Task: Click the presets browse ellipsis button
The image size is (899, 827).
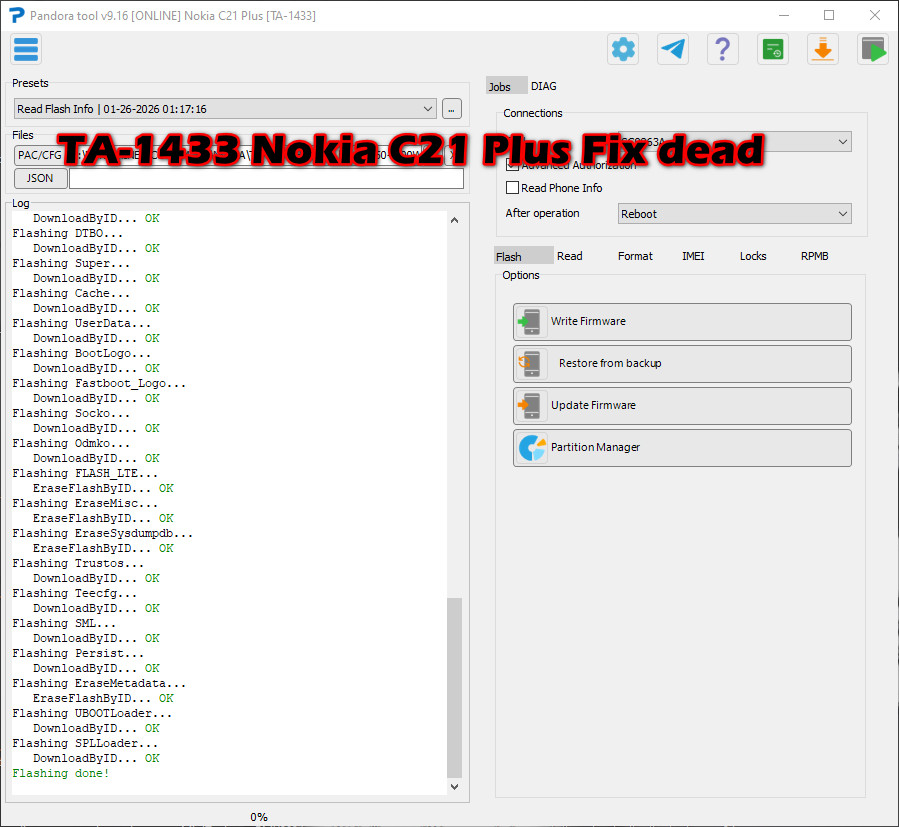Action: click(x=452, y=109)
